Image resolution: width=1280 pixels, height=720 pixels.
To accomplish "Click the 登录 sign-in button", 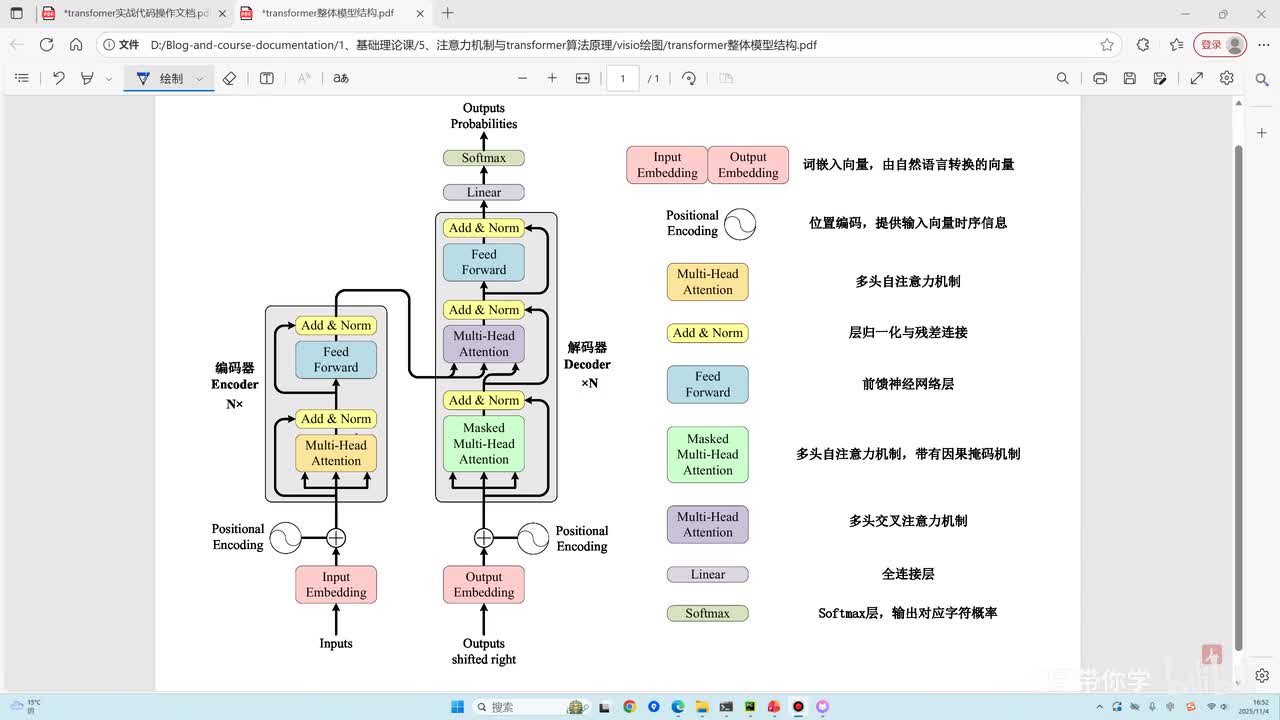I will point(1220,45).
